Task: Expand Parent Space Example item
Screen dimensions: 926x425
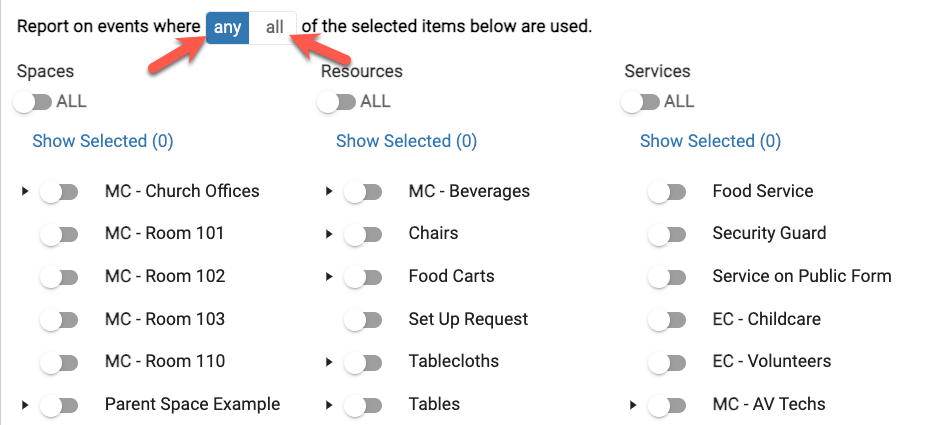Action: [x=25, y=404]
